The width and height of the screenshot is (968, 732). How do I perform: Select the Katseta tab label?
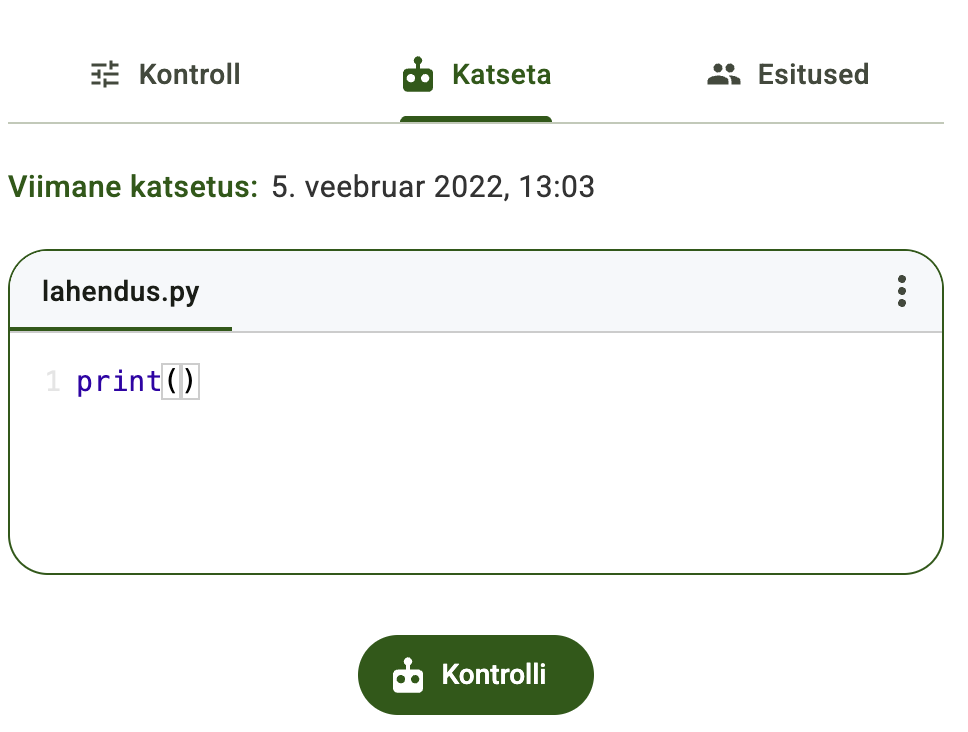tap(501, 75)
